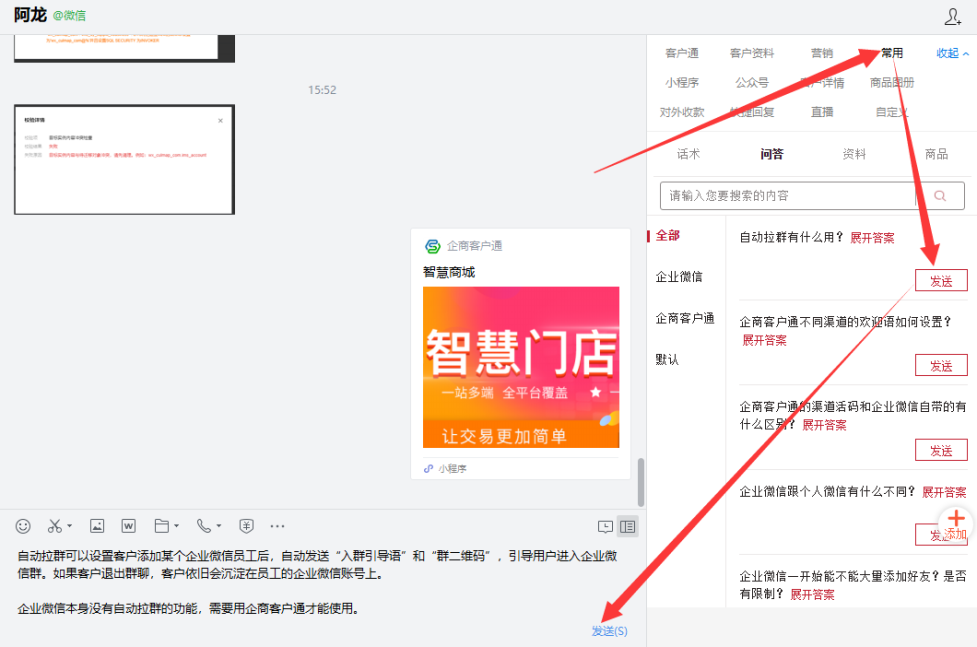Open the file folder icon
977x647 pixels.
coord(161,526)
